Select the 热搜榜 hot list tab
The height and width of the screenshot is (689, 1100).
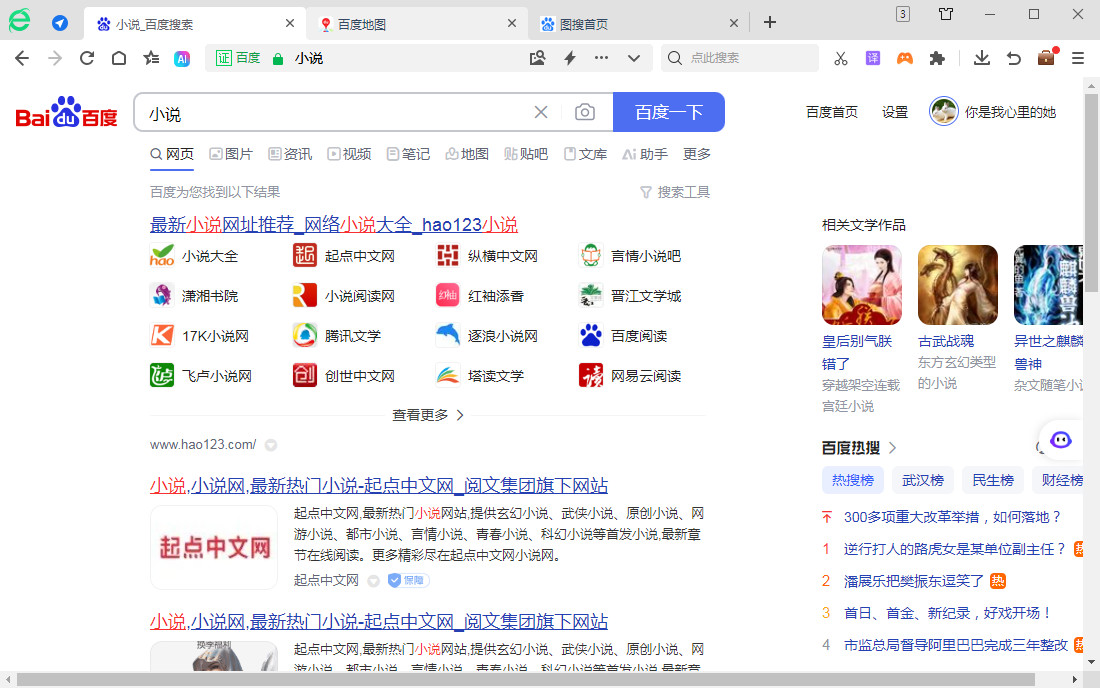[x=852, y=481]
